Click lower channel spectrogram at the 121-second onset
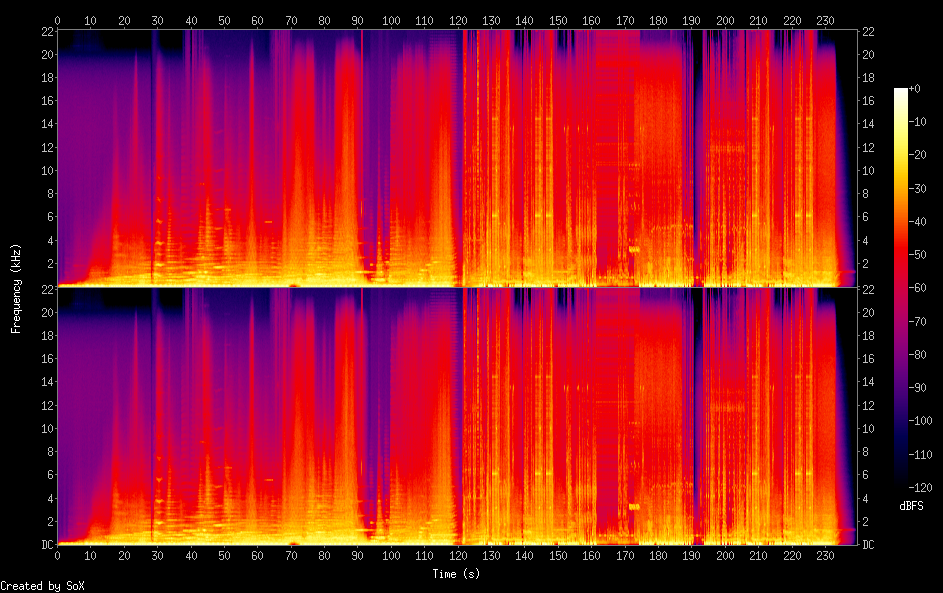This screenshot has height=593, width=943. pyautogui.click(x=462, y=416)
